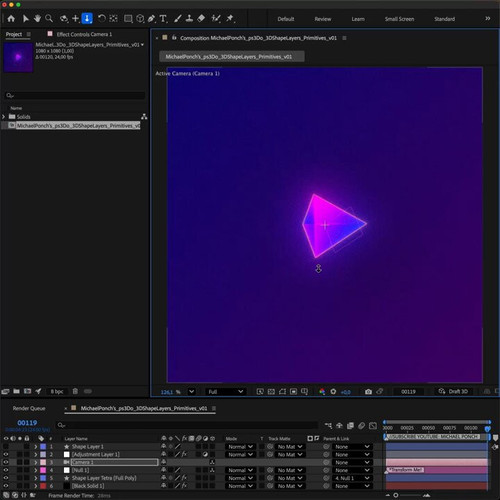The height and width of the screenshot is (500, 500).
Task: Toggle frame blending for the composition
Action: pos(350,426)
